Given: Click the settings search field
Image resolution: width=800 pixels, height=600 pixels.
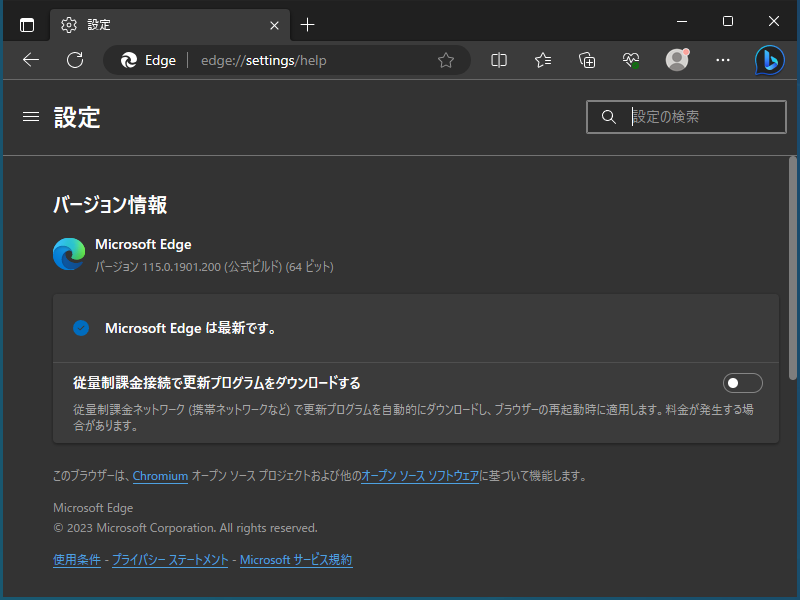Looking at the screenshot, I should click(x=690, y=116).
